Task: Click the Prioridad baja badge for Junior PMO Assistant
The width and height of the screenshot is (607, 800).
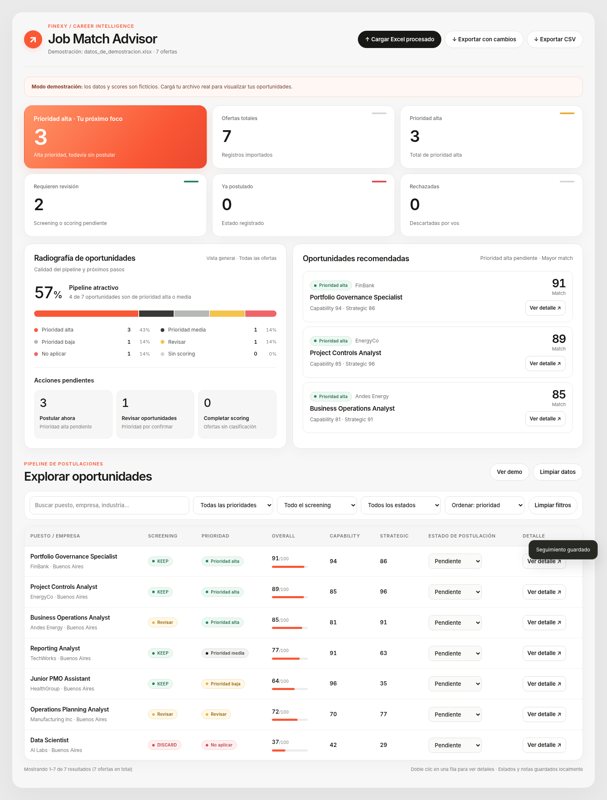Action: [x=223, y=684]
